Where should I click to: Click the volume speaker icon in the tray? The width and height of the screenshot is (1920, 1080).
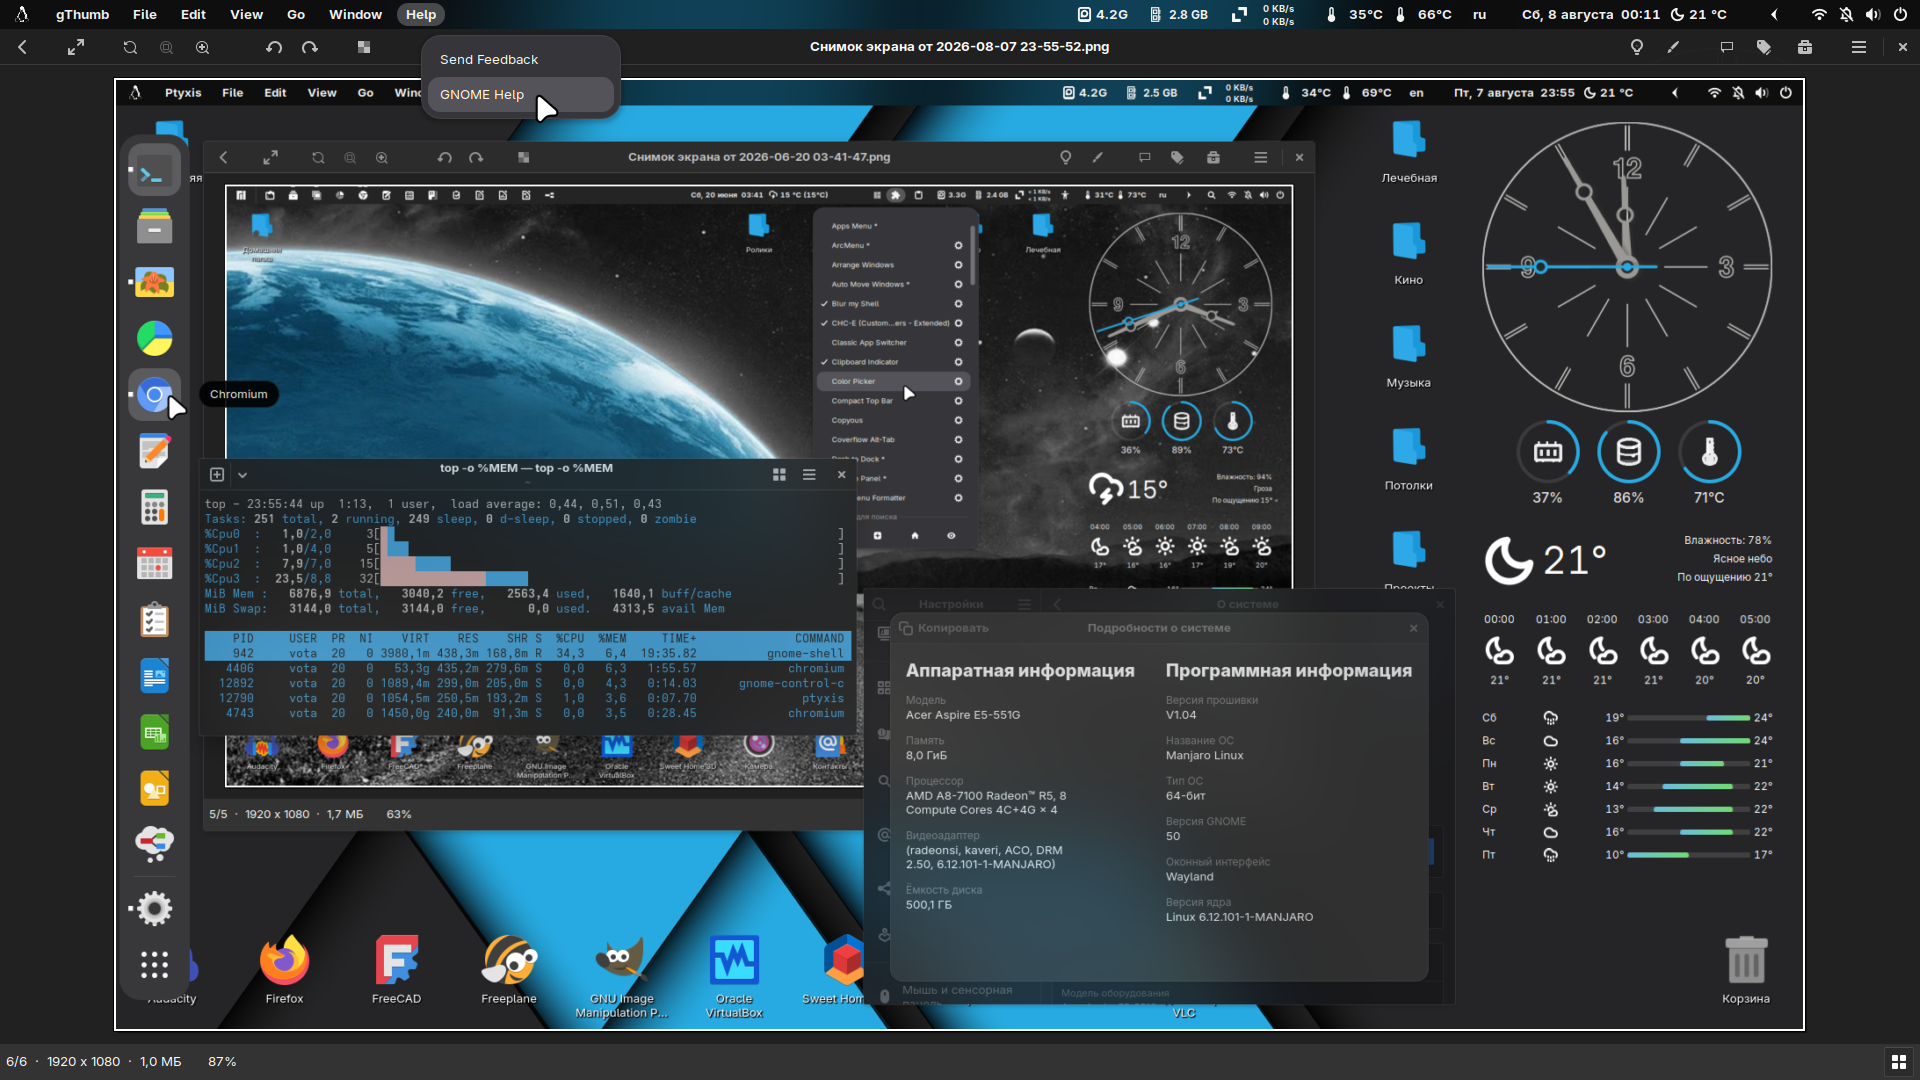click(1872, 15)
